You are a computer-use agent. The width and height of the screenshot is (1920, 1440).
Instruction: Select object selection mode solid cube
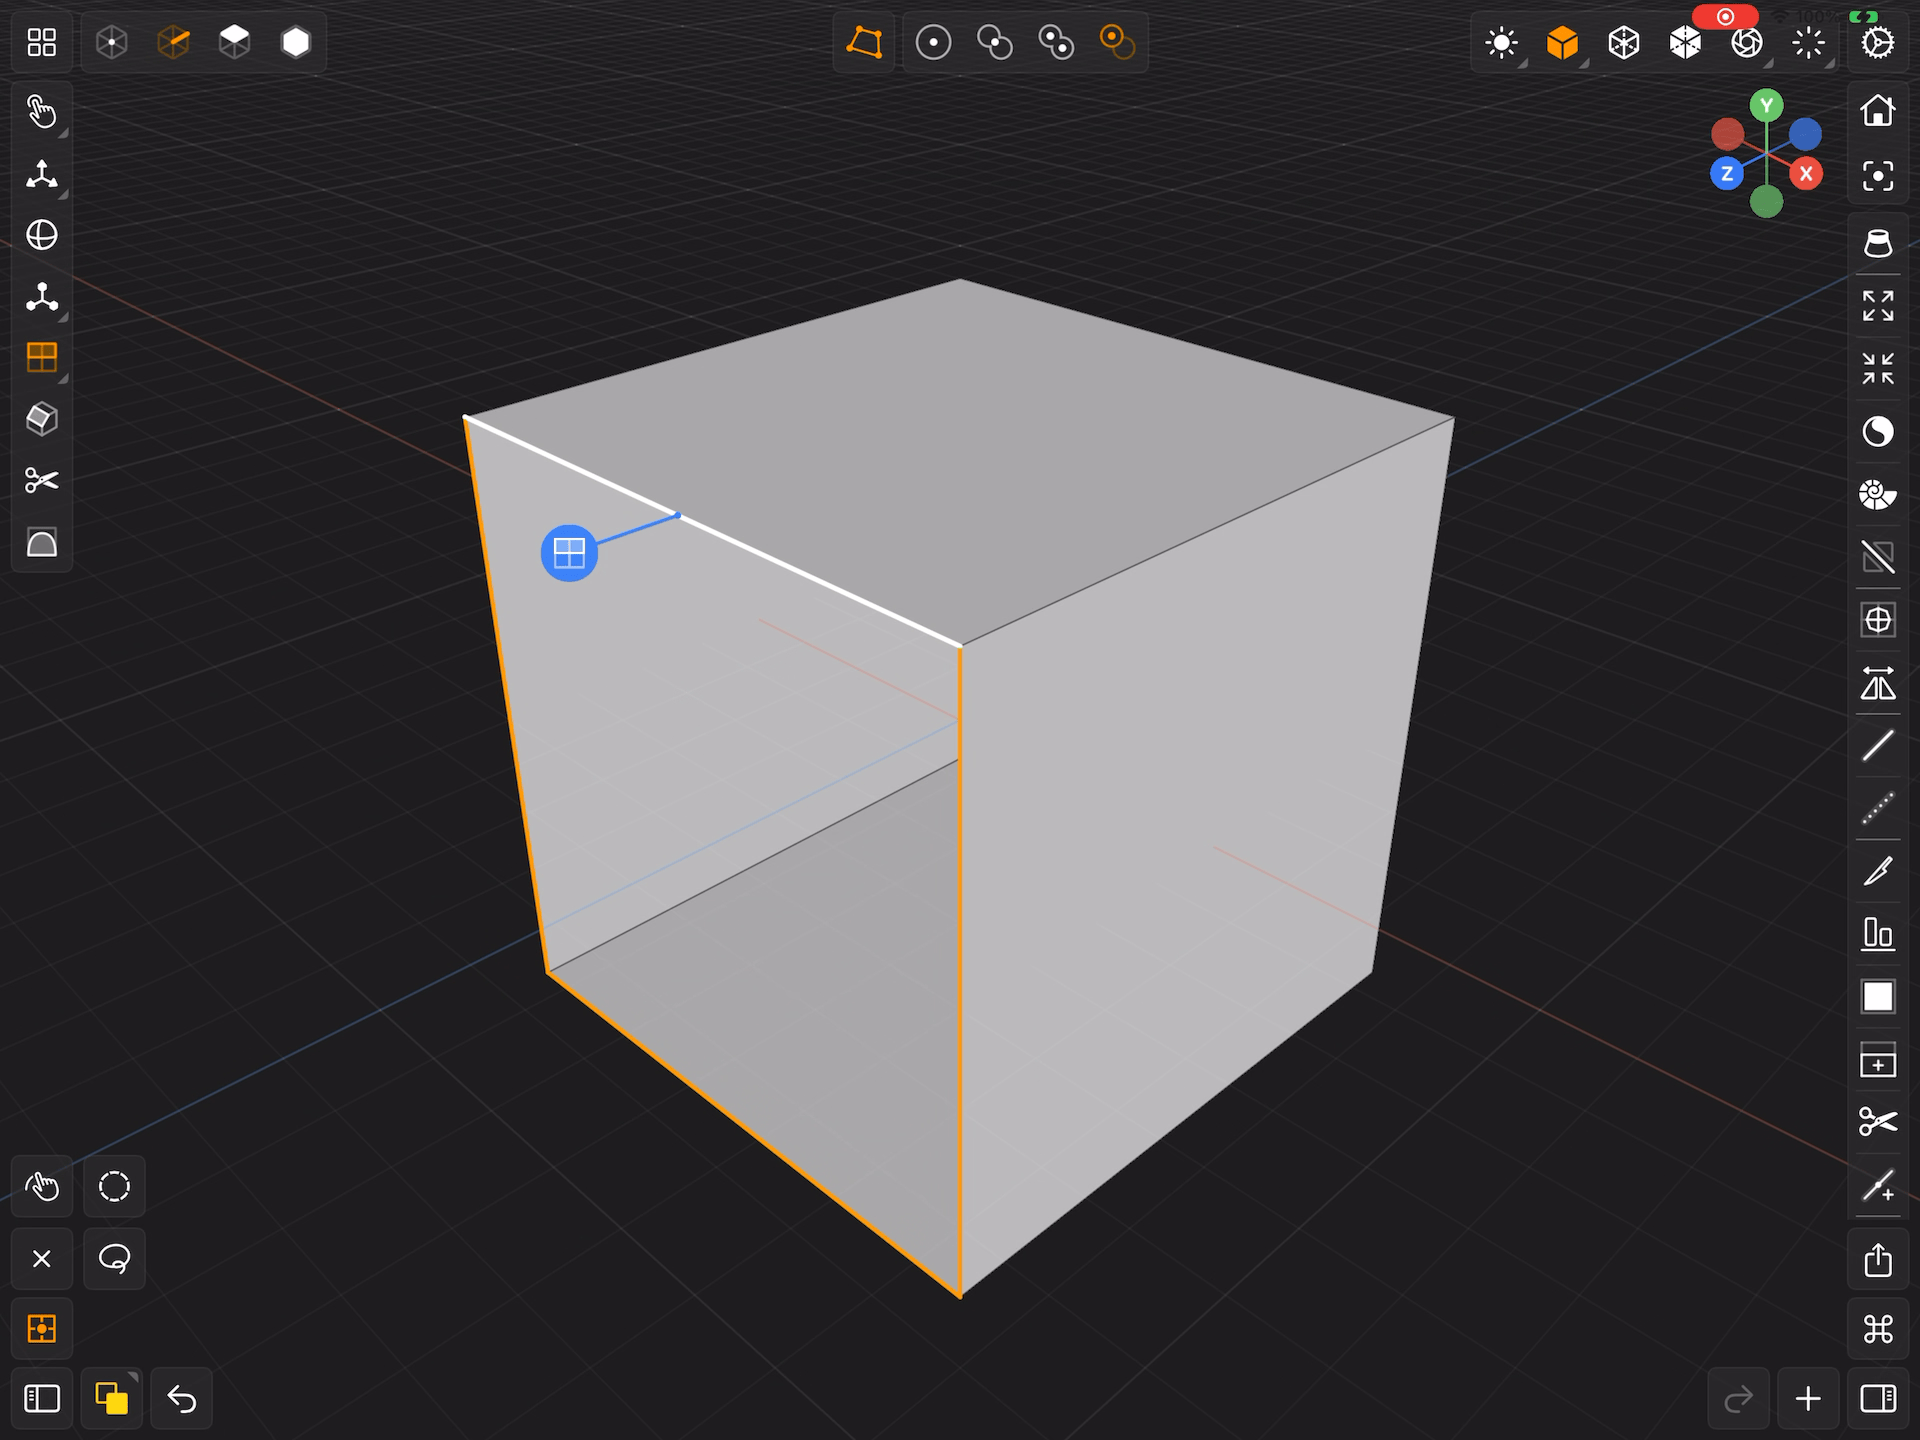(296, 42)
